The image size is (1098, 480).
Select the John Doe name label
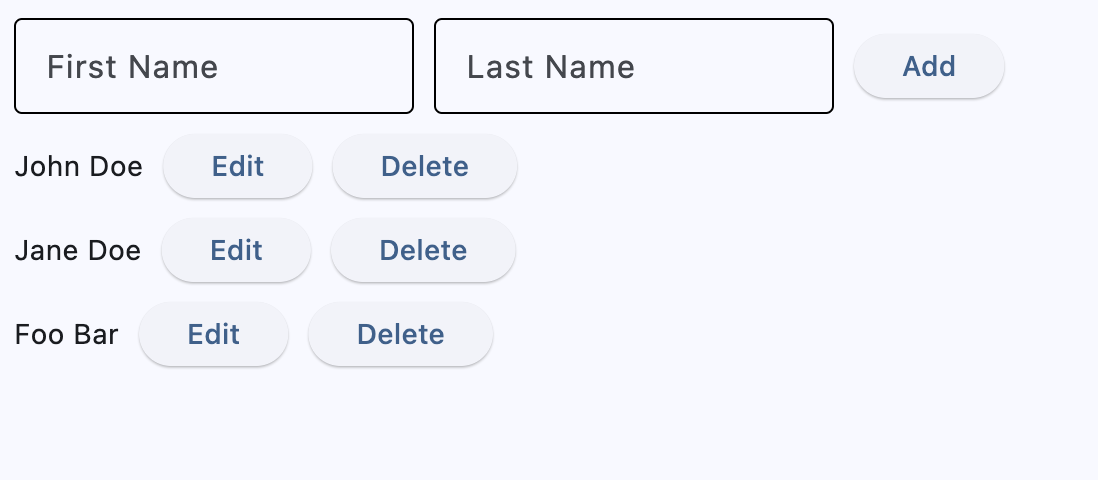pyautogui.click(x=79, y=166)
